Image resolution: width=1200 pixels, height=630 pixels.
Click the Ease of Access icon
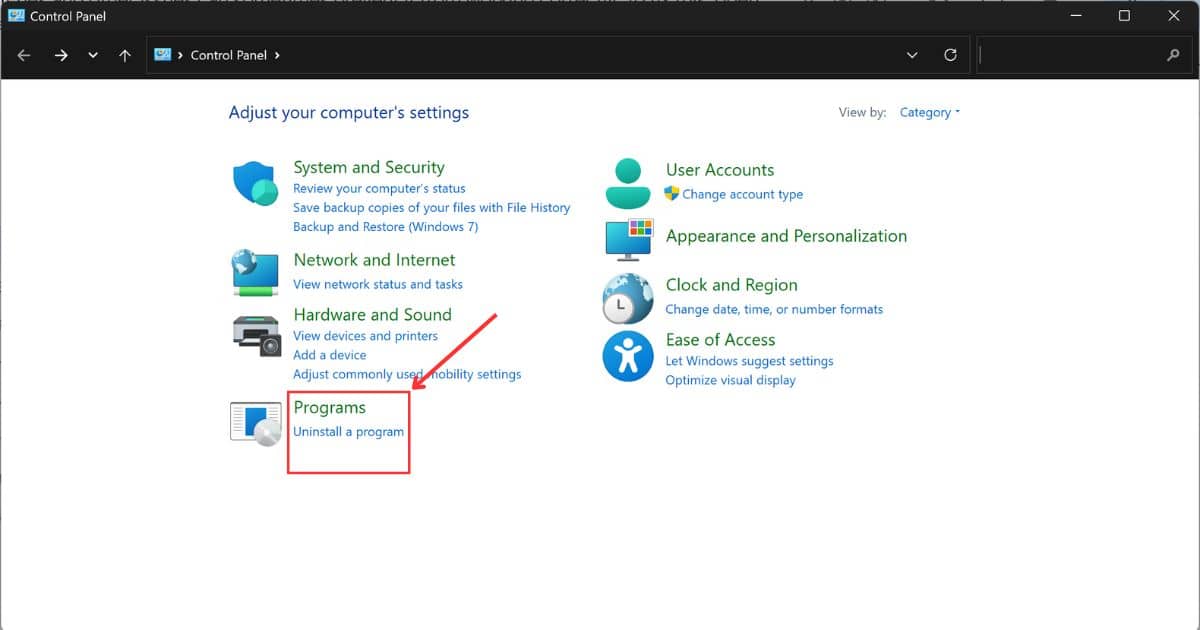click(x=628, y=356)
